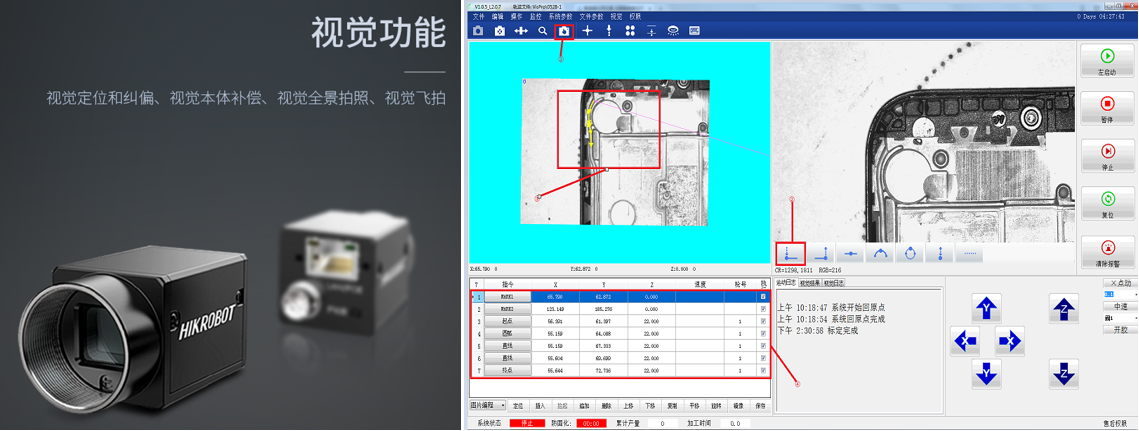Click the highlighted camera-with-hand toolbar icon
1139x431 pixels.
(x=564, y=31)
